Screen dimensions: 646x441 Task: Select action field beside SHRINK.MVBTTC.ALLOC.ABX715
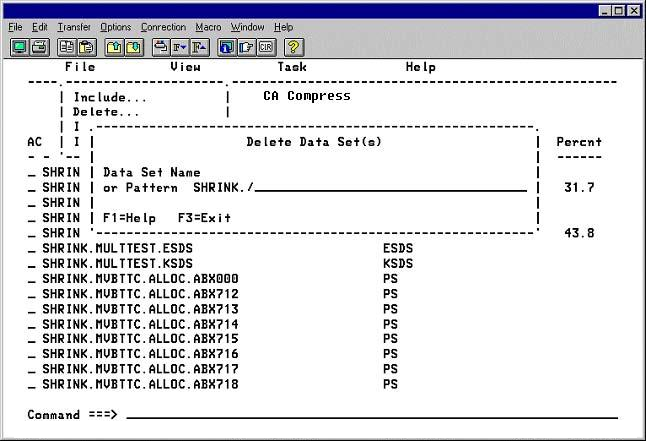click(32, 339)
